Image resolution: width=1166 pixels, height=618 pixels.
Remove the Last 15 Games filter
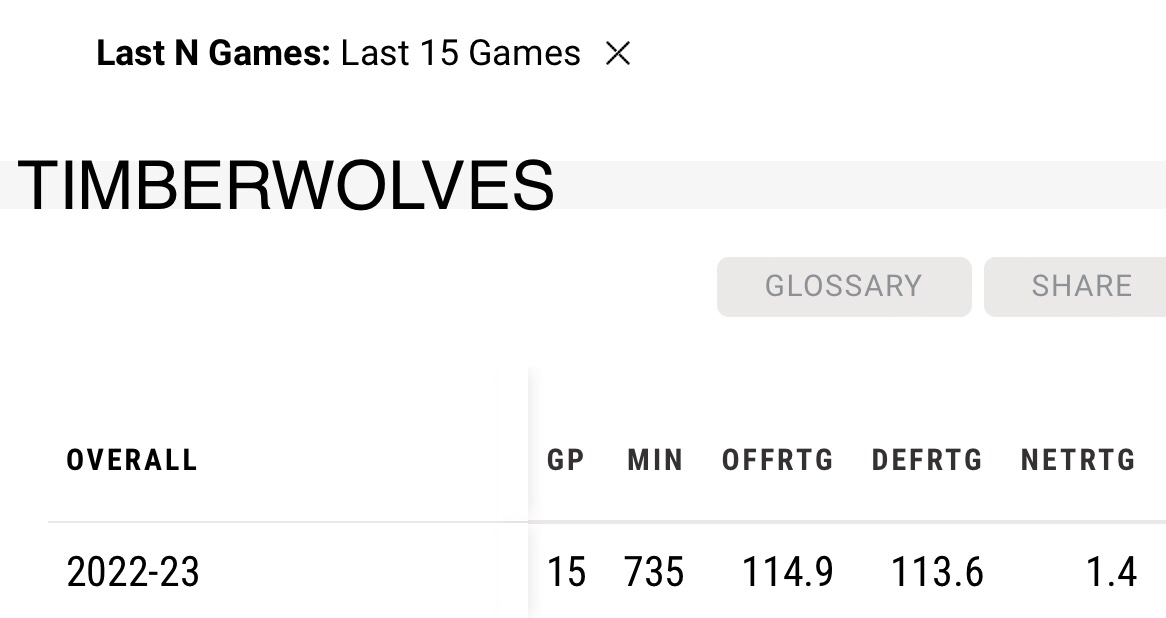(x=618, y=54)
